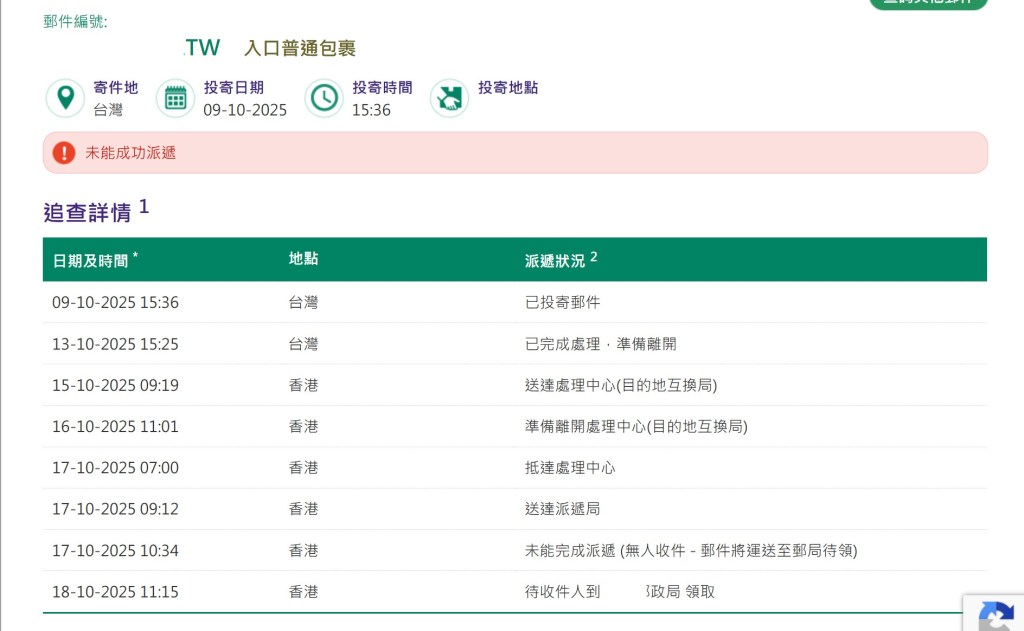
Task: Click the 郵件編號 label
Action: click(x=75, y=21)
